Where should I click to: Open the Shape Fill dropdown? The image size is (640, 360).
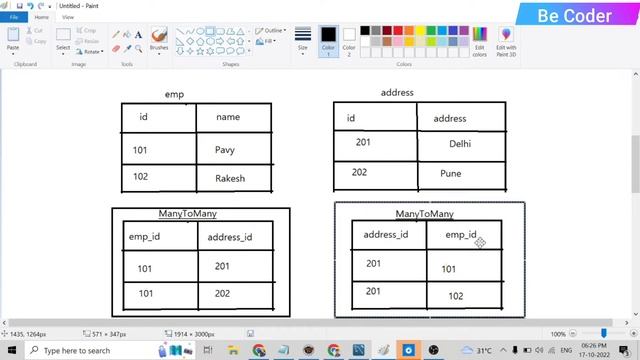[x=266, y=41]
